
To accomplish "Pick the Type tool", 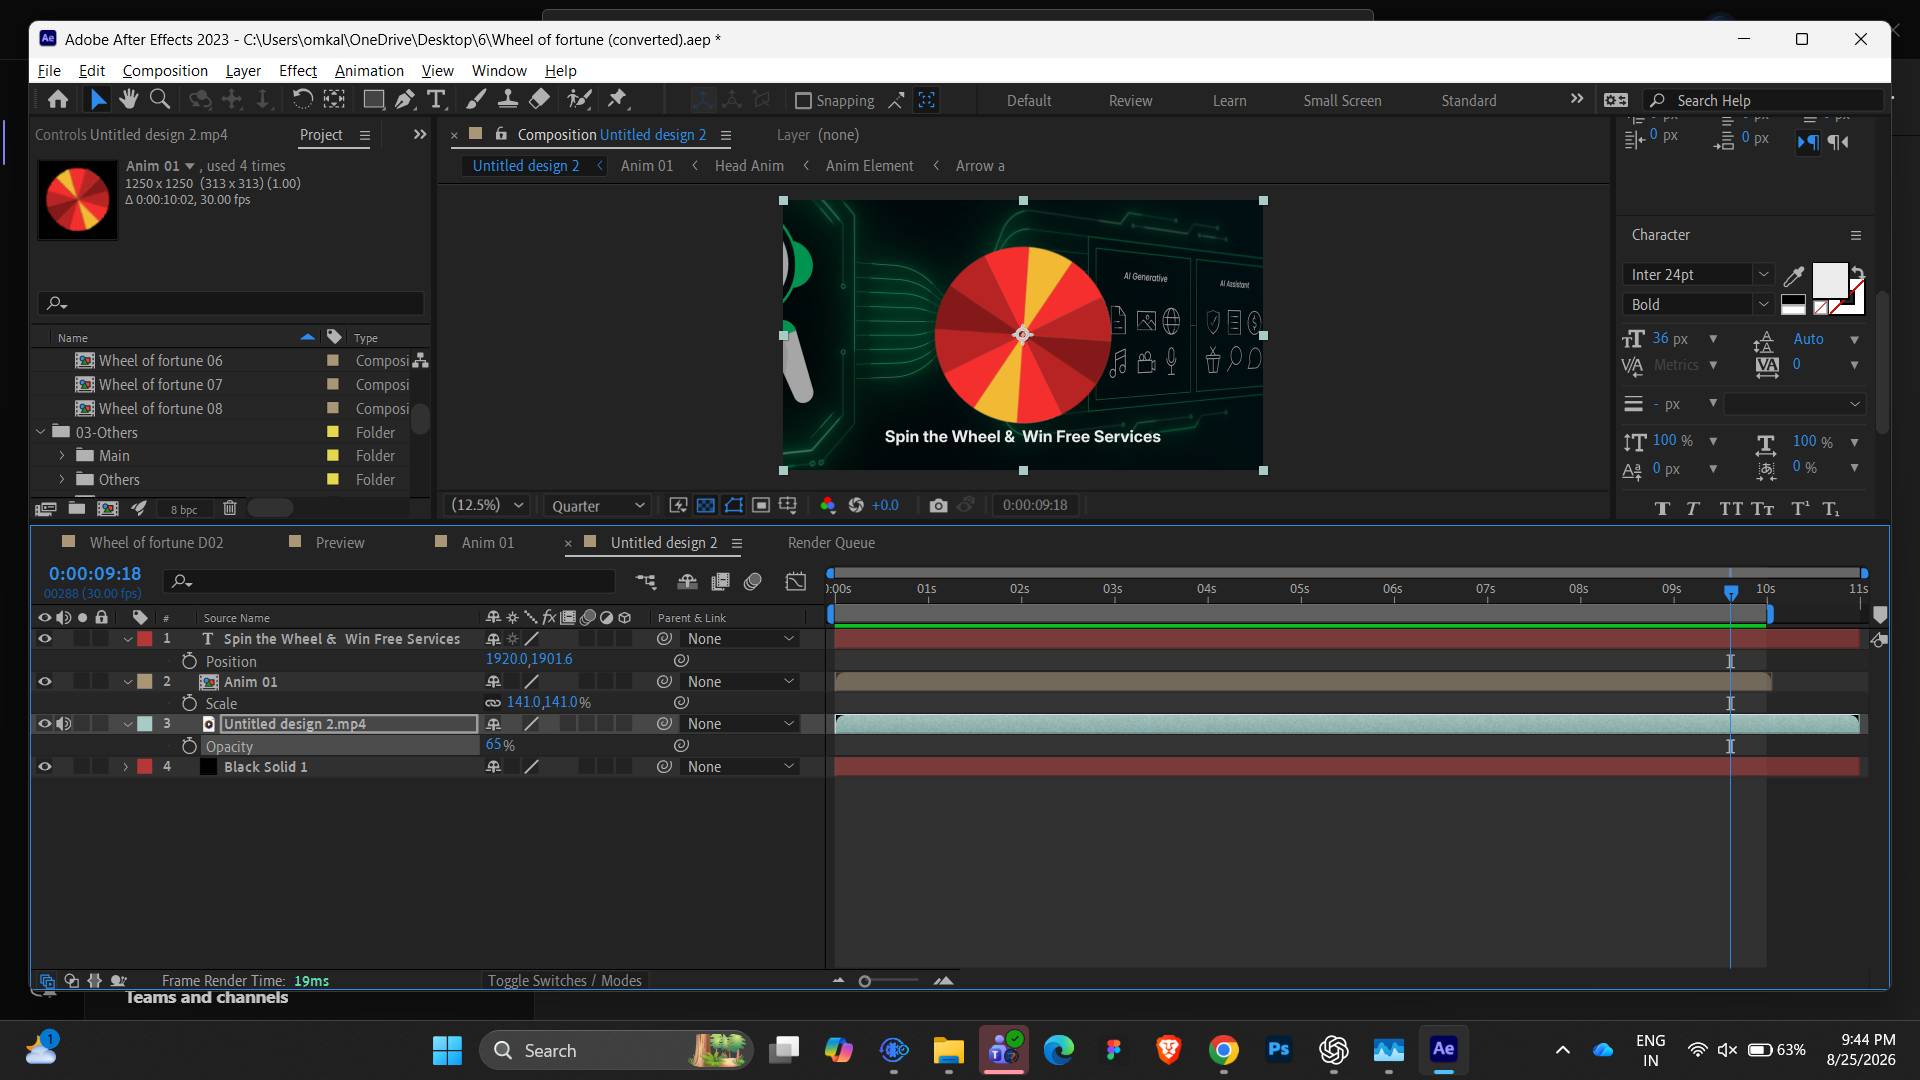I will [436, 99].
